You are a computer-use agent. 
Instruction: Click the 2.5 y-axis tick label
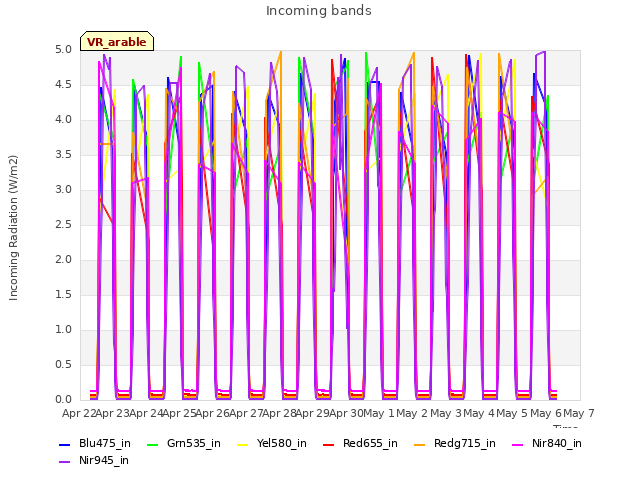coord(63,225)
